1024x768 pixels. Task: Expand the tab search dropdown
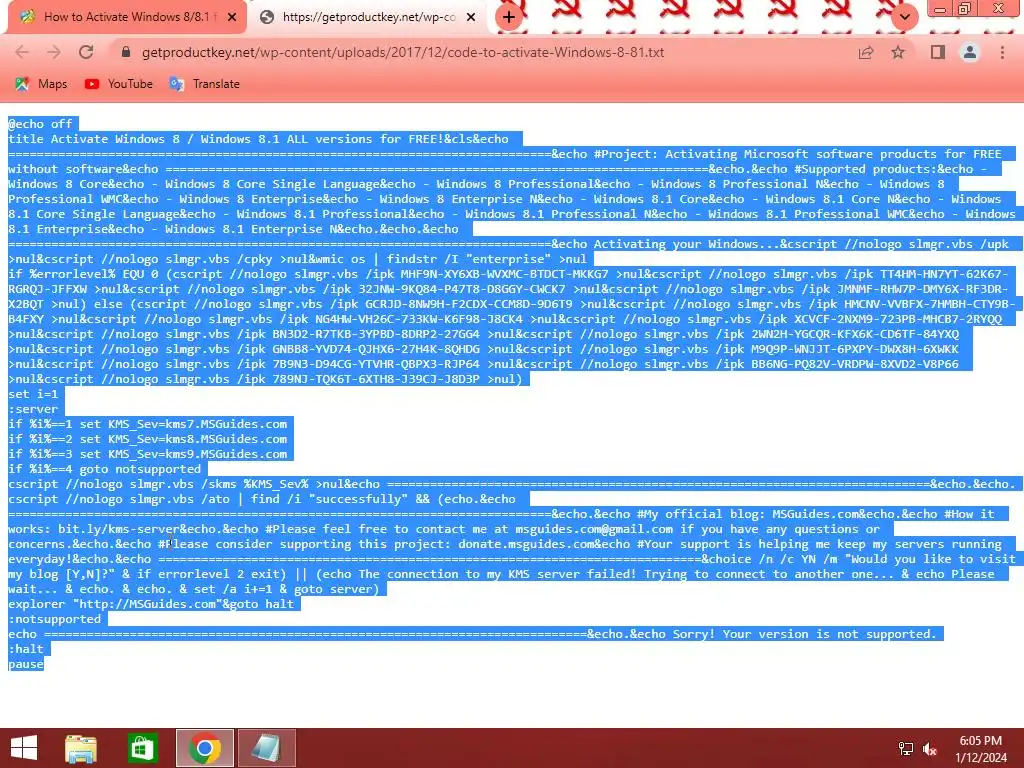[904, 17]
